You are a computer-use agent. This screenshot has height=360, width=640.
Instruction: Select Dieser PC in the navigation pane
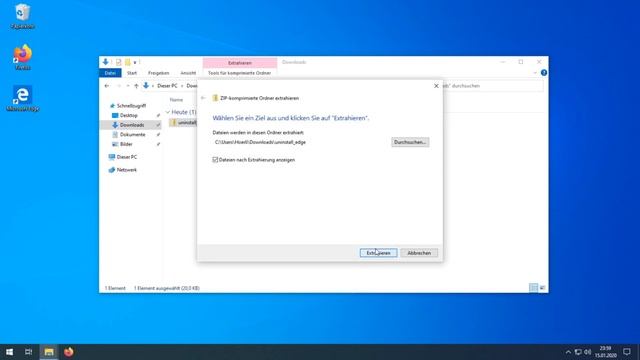coord(127,157)
